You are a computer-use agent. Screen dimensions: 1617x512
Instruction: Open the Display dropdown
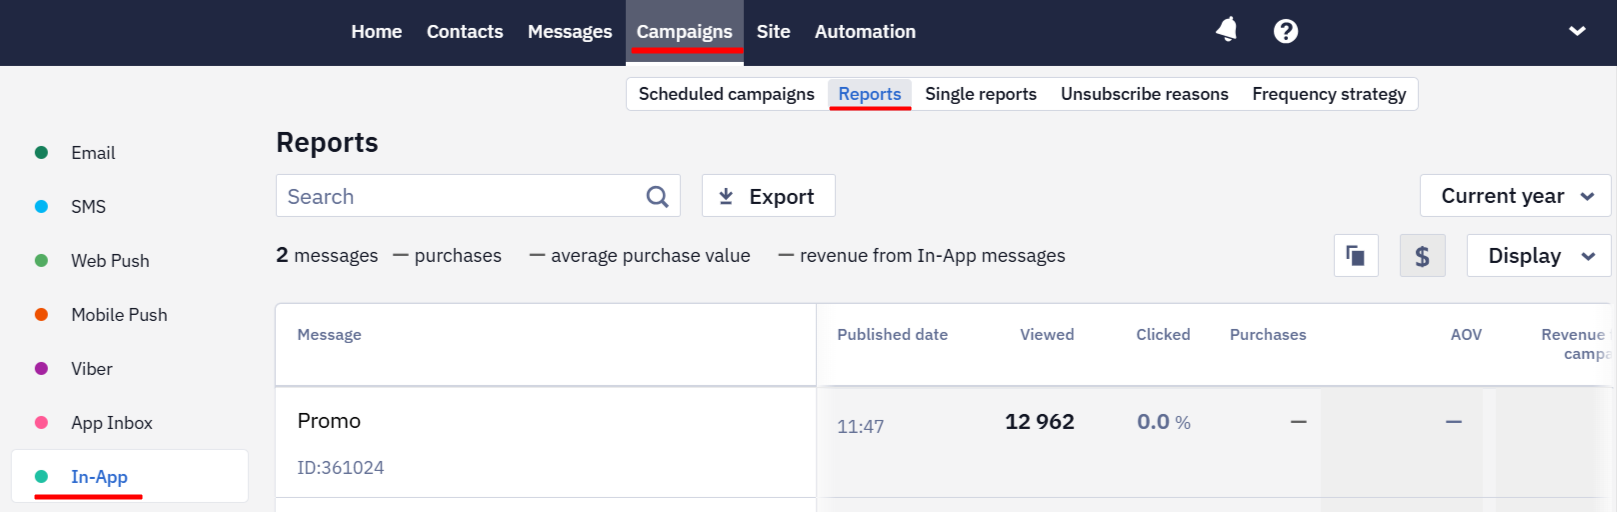point(1539,256)
